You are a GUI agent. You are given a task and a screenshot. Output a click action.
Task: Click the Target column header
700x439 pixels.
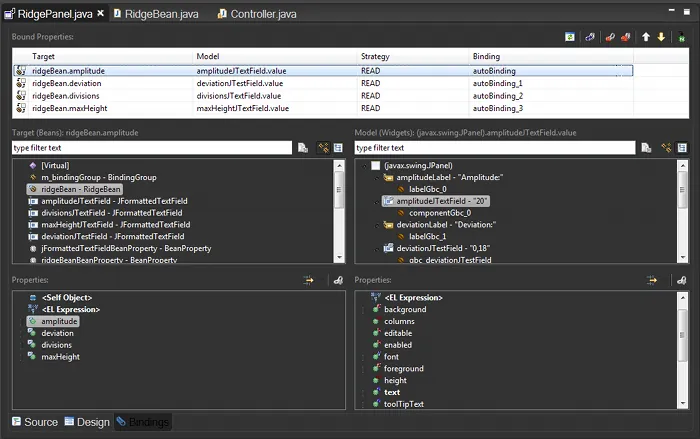click(x=111, y=56)
